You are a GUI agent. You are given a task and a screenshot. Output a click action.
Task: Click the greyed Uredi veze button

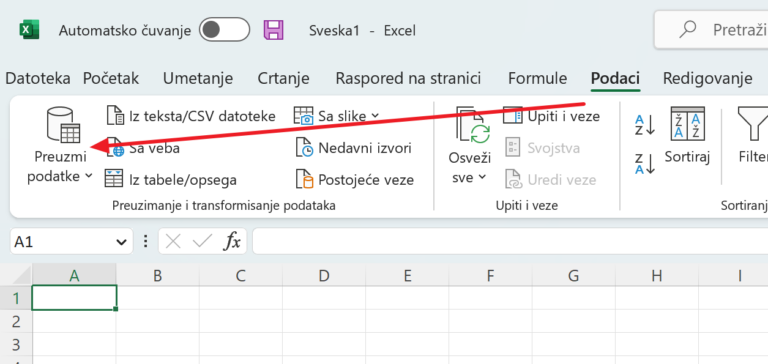coord(551,180)
